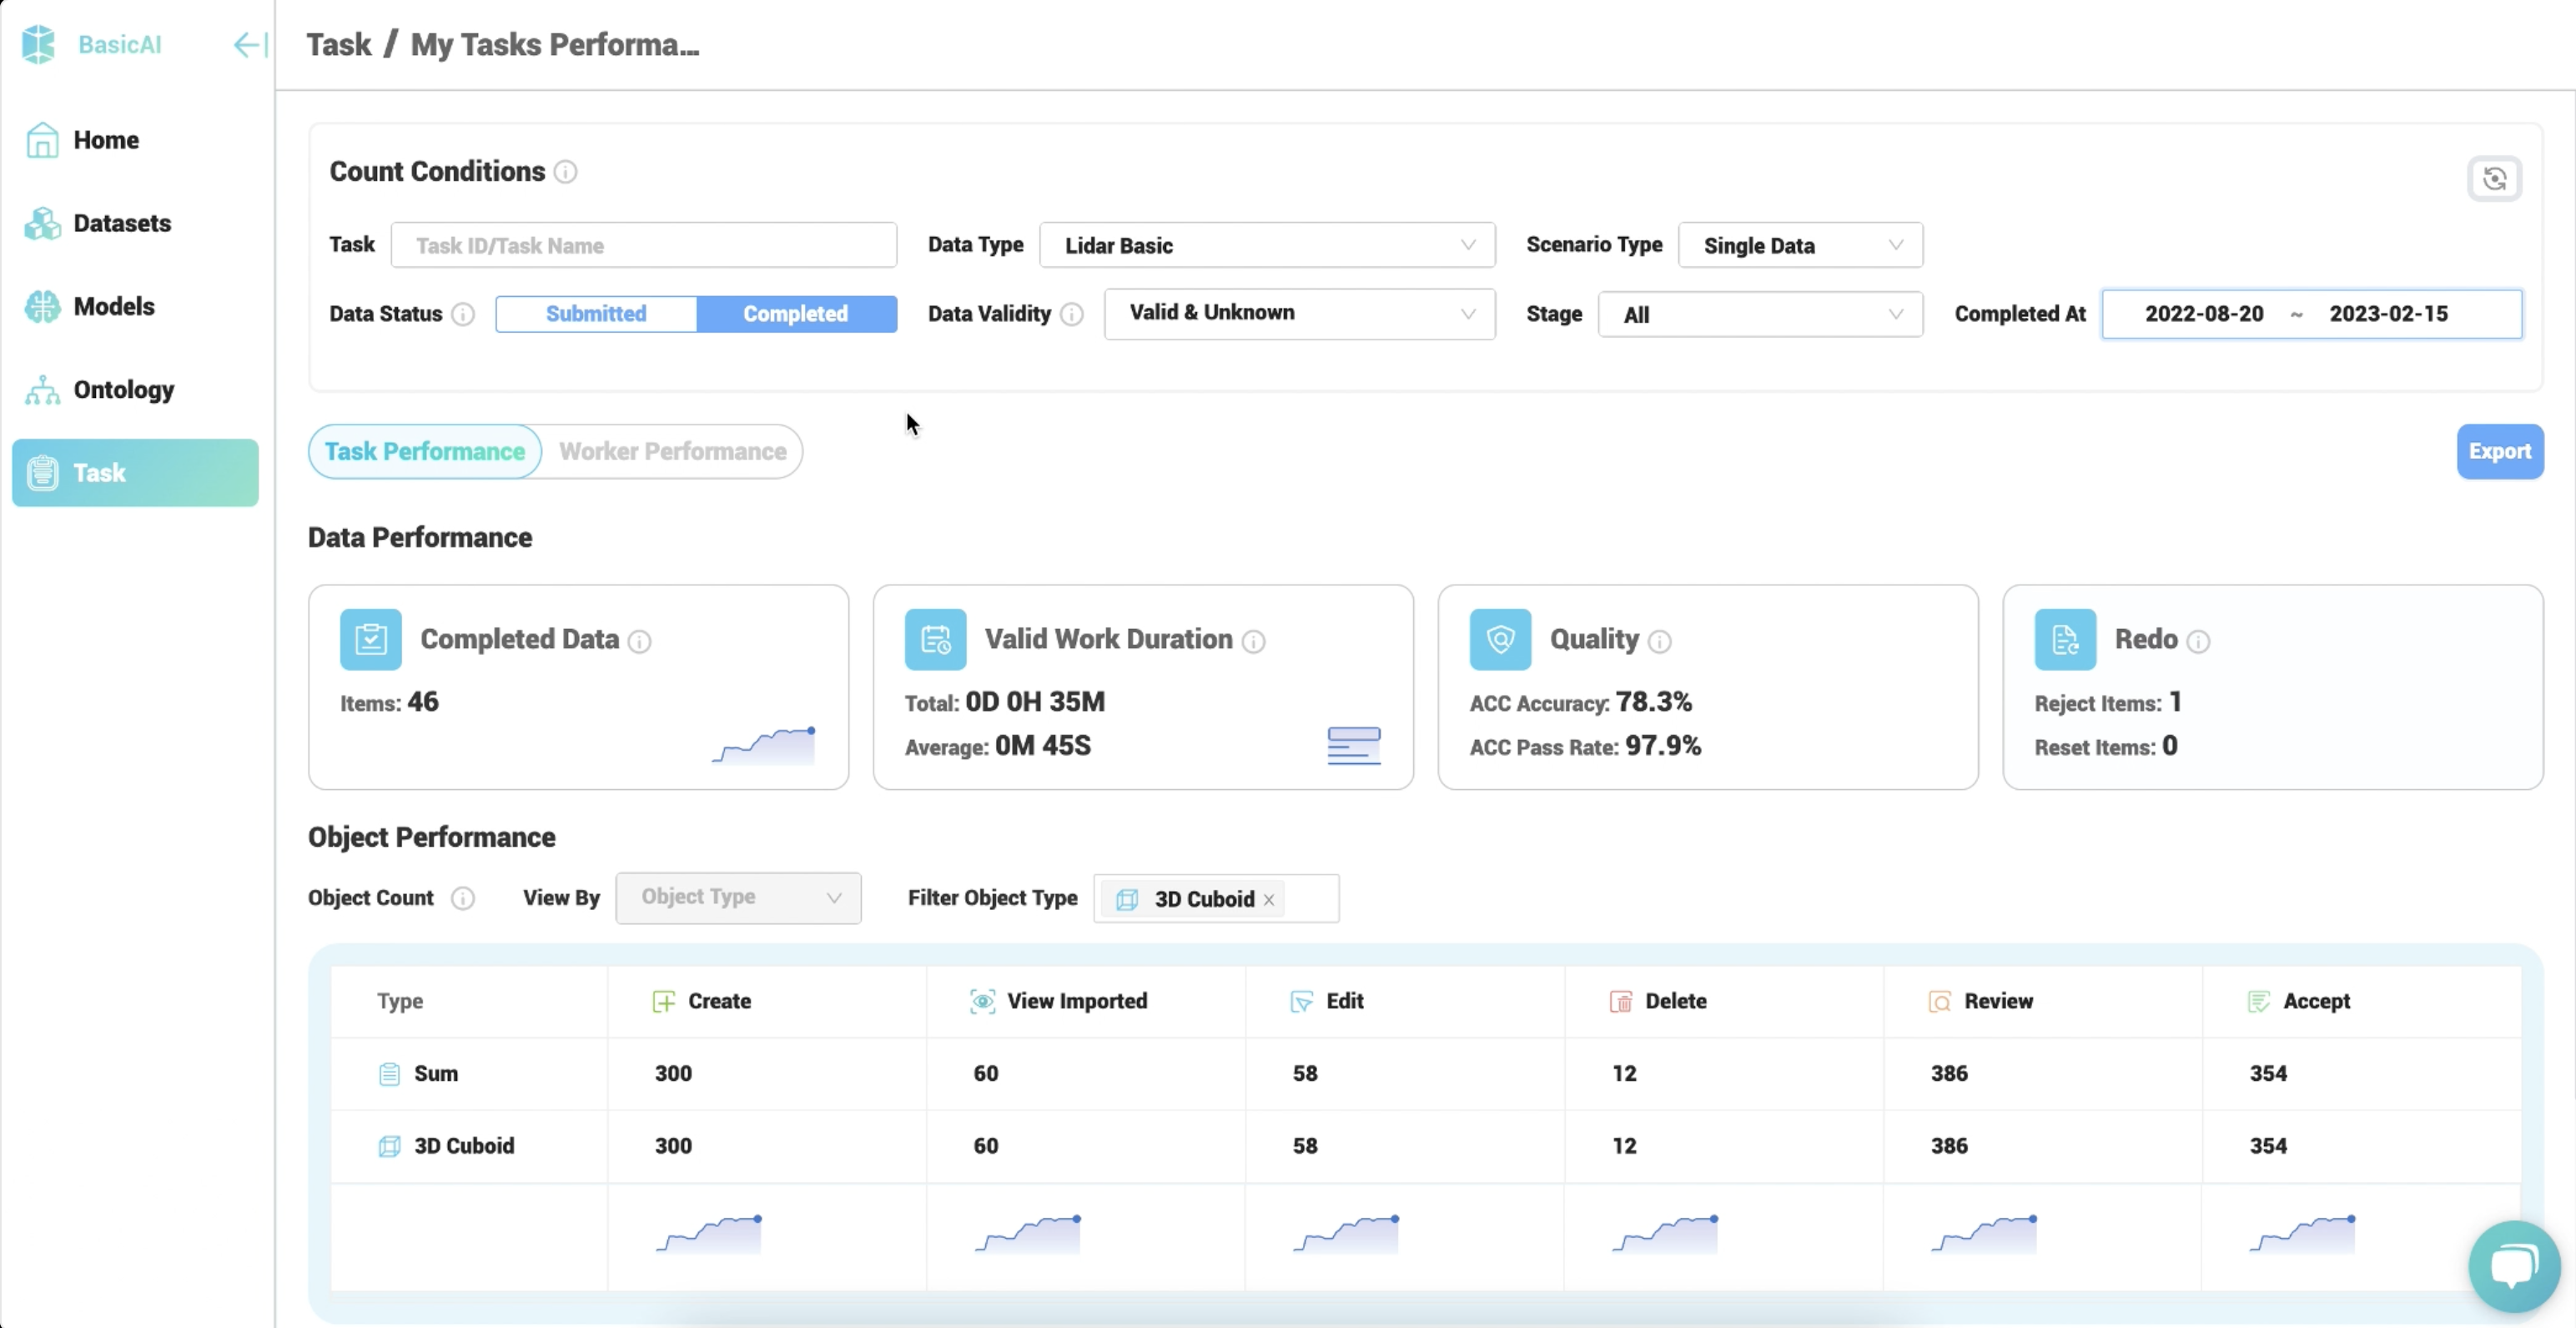Click the Edit column header icon
The height and width of the screenshot is (1328, 2576).
(1301, 1001)
